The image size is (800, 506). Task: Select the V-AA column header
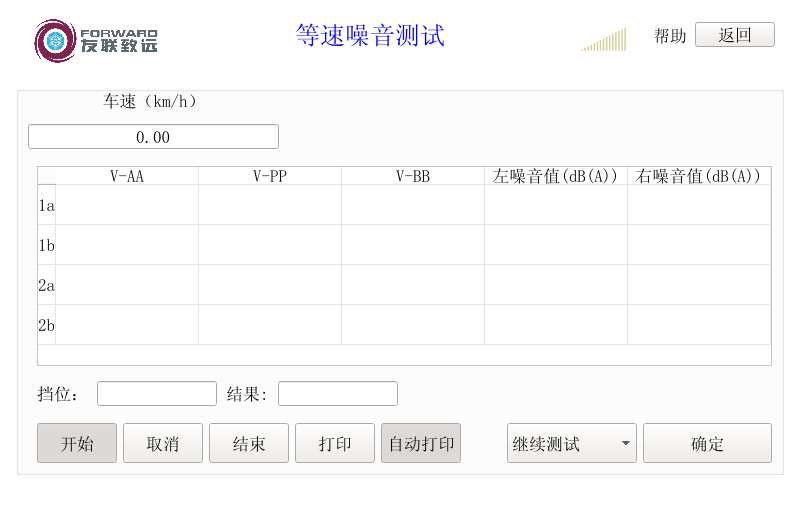coord(127,176)
